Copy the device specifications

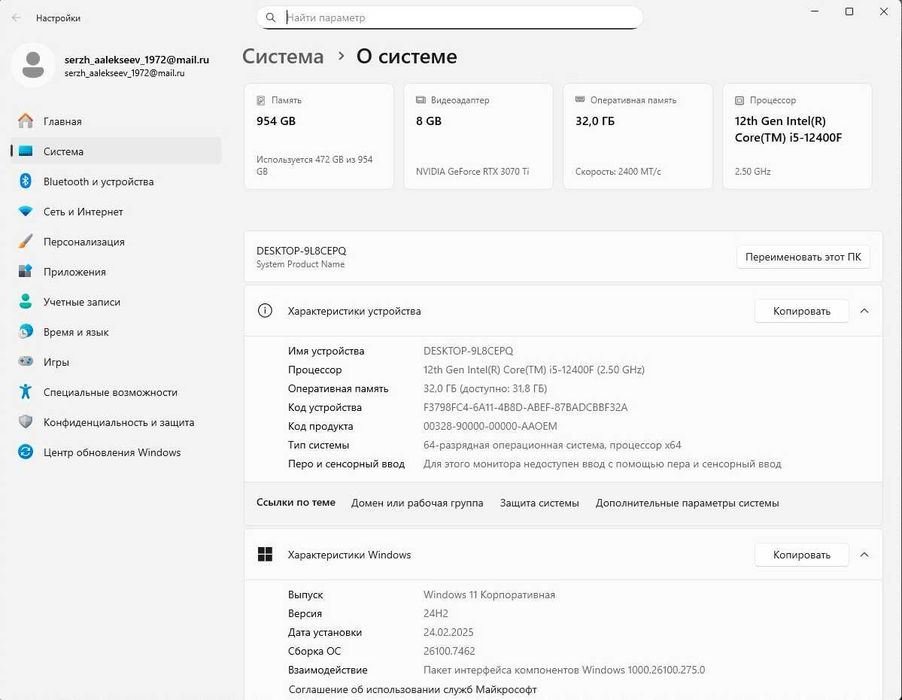click(801, 311)
